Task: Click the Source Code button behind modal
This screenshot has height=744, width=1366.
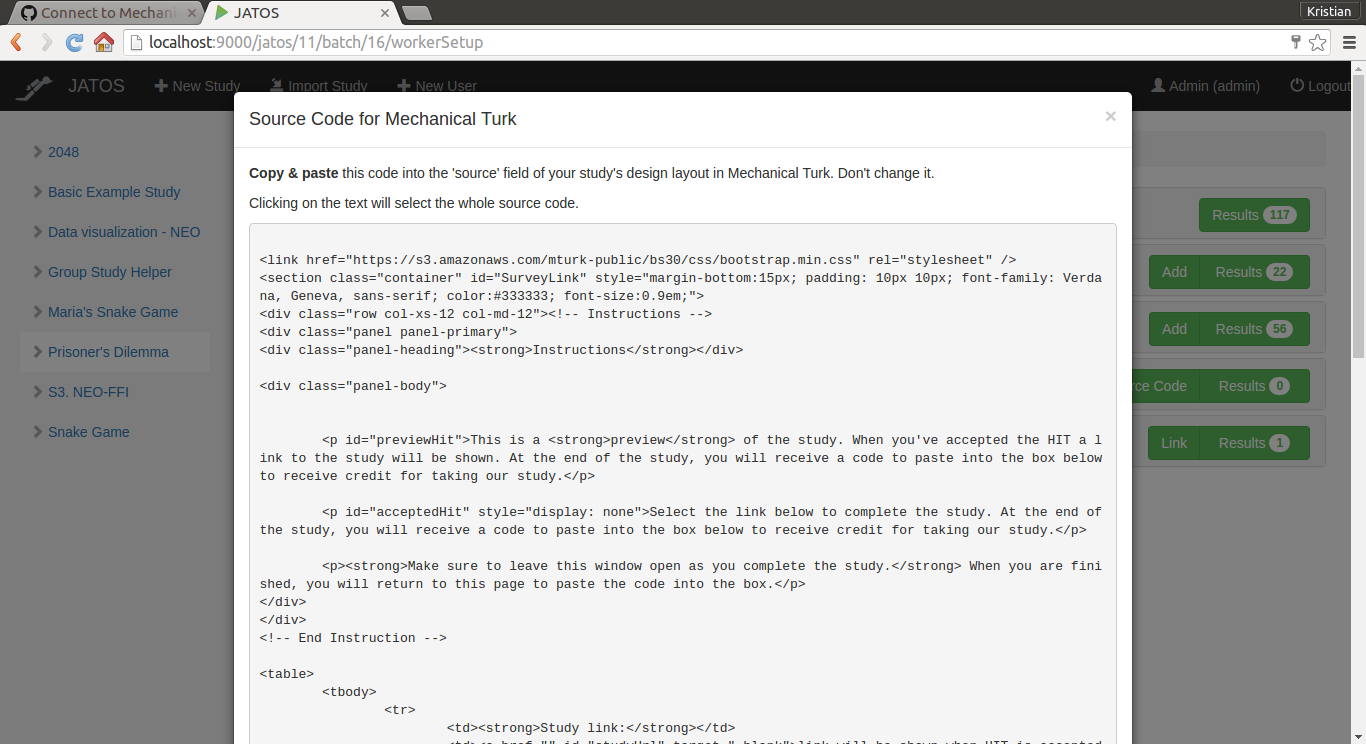Action: [1165, 386]
